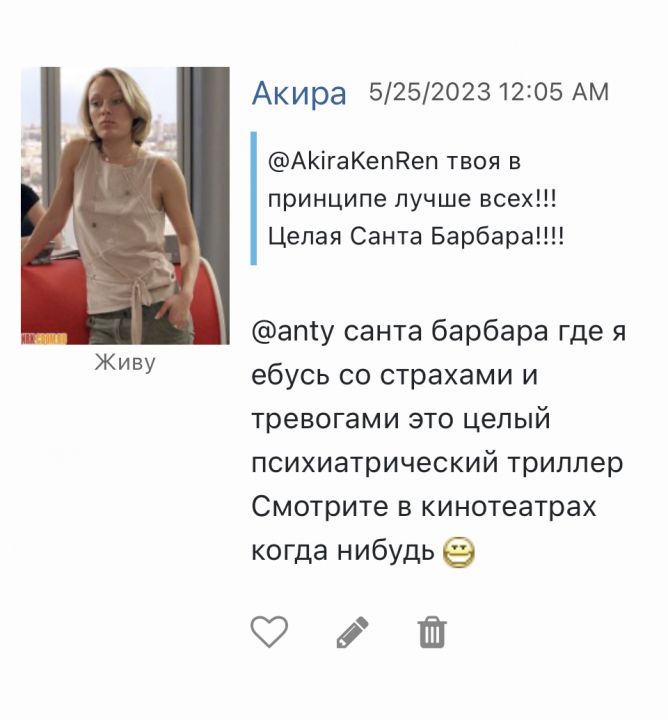
Task: Click the 5/25/2023 12:05 AM timestamp
Action: tap(488, 92)
